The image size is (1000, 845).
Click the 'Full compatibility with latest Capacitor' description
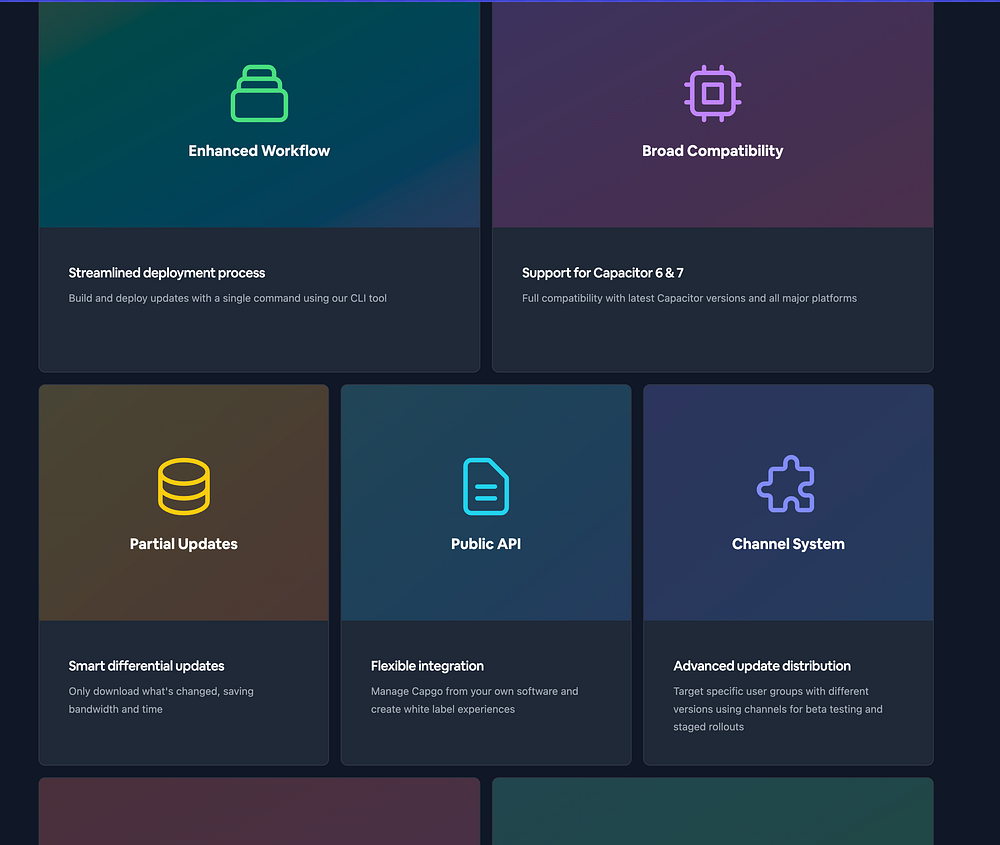click(689, 298)
